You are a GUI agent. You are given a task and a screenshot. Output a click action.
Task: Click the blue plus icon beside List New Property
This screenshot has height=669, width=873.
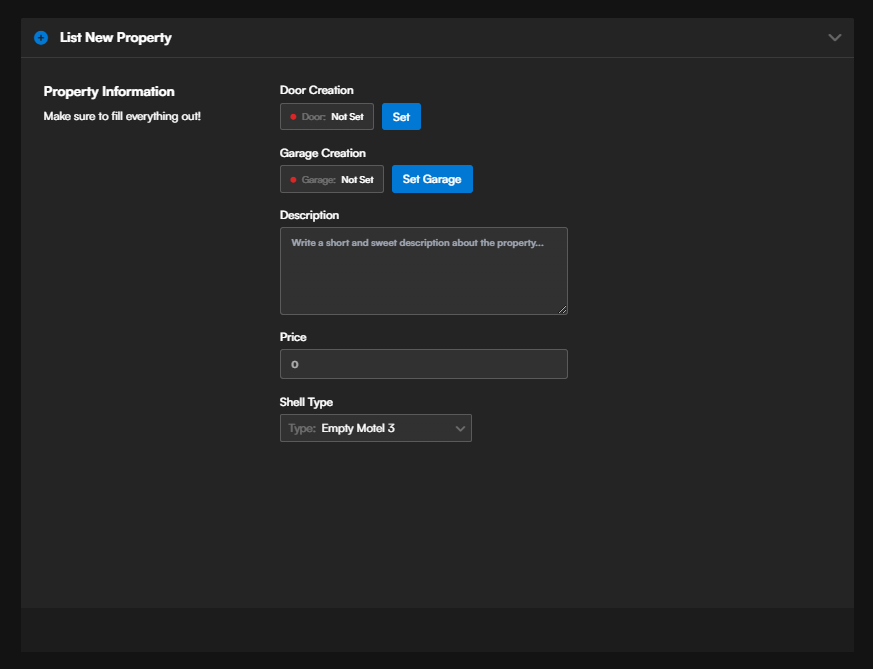[x=41, y=38]
